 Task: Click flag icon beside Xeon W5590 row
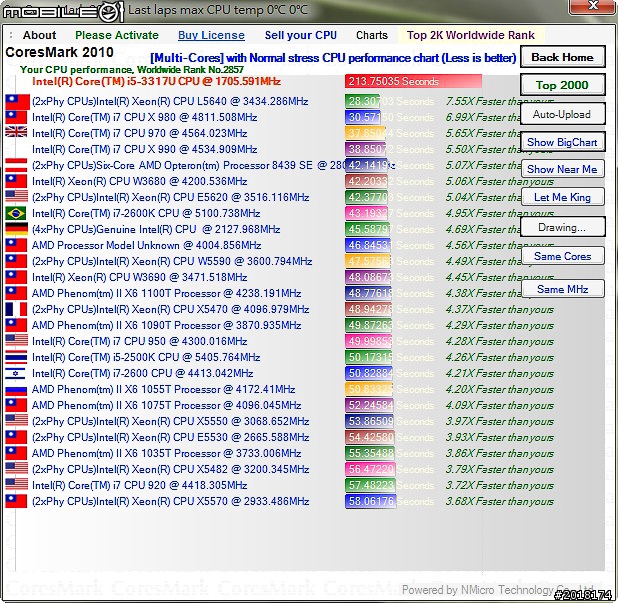17,261
